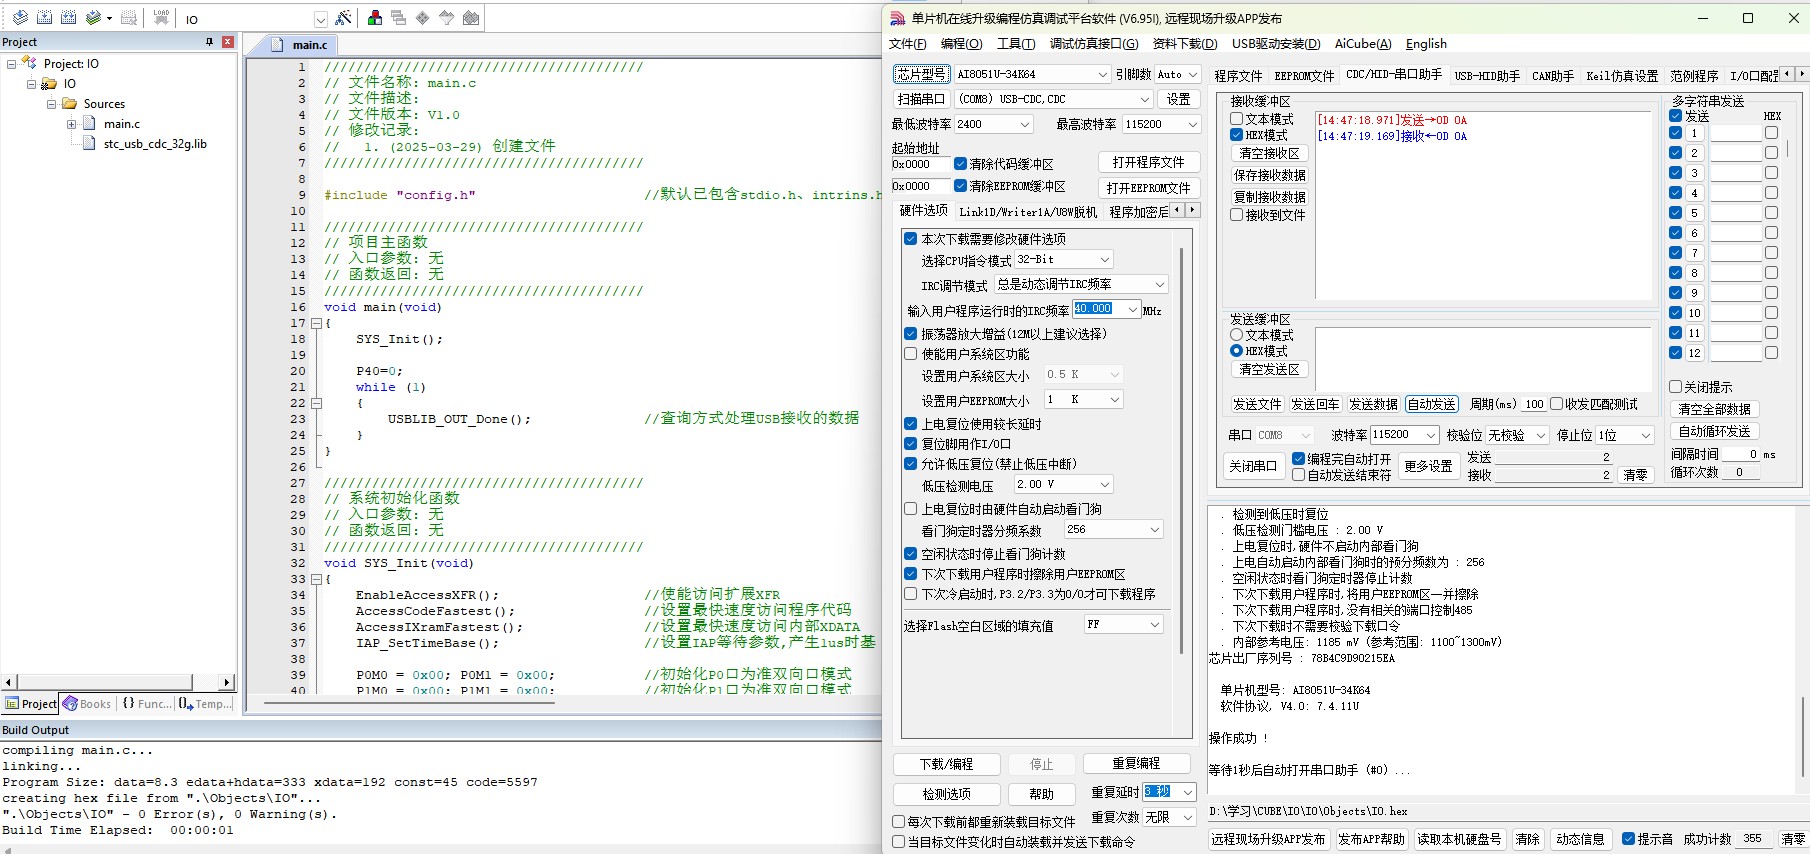The height and width of the screenshot is (854, 1810).
Task: Open Options for Target magic wand icon
Action: pos(343,18)
